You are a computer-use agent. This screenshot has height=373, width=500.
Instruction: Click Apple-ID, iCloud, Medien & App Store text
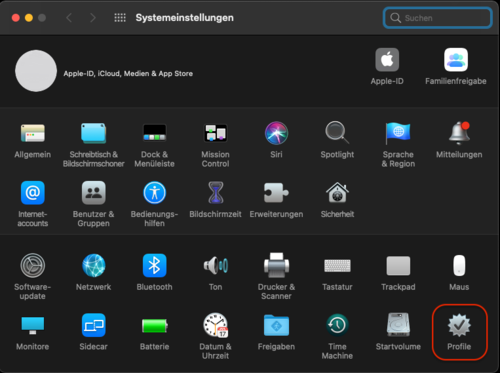pos(128,73)
